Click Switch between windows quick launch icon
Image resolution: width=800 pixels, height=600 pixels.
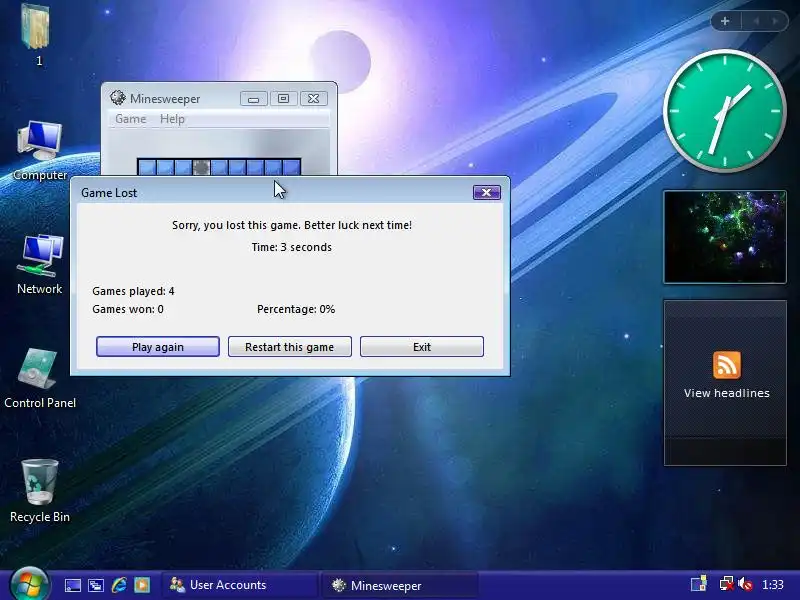[x=96, y=585]
